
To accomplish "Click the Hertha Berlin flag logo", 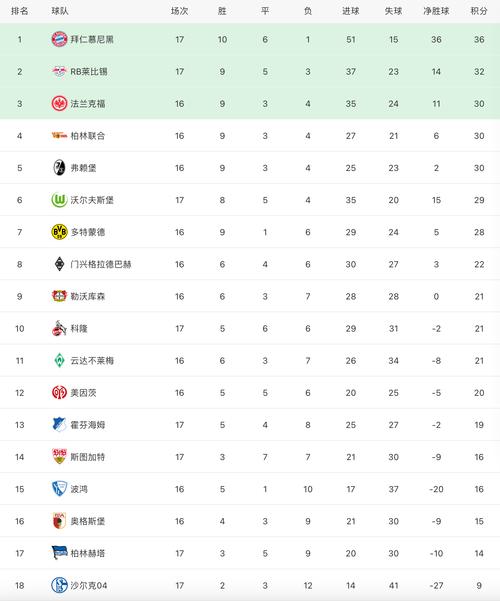I will coord(59,553).
